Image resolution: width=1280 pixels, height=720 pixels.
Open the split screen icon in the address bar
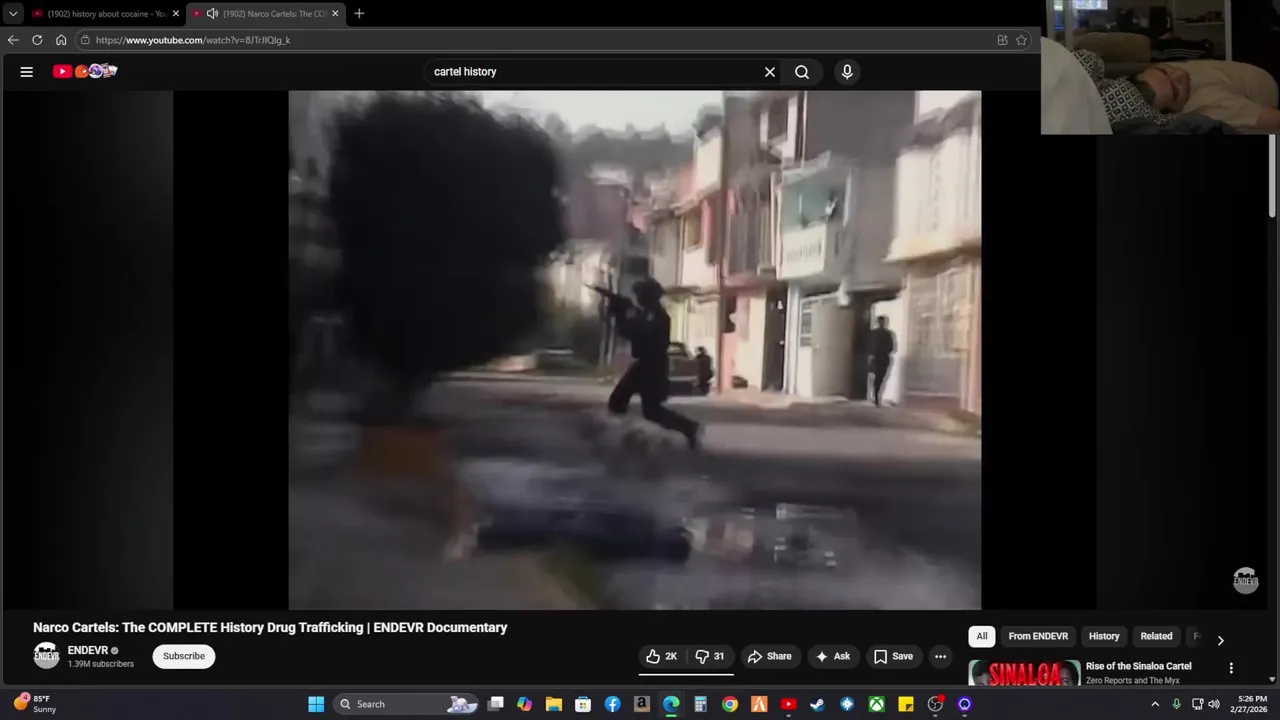pyautogui.click(x=1002, y=40)
